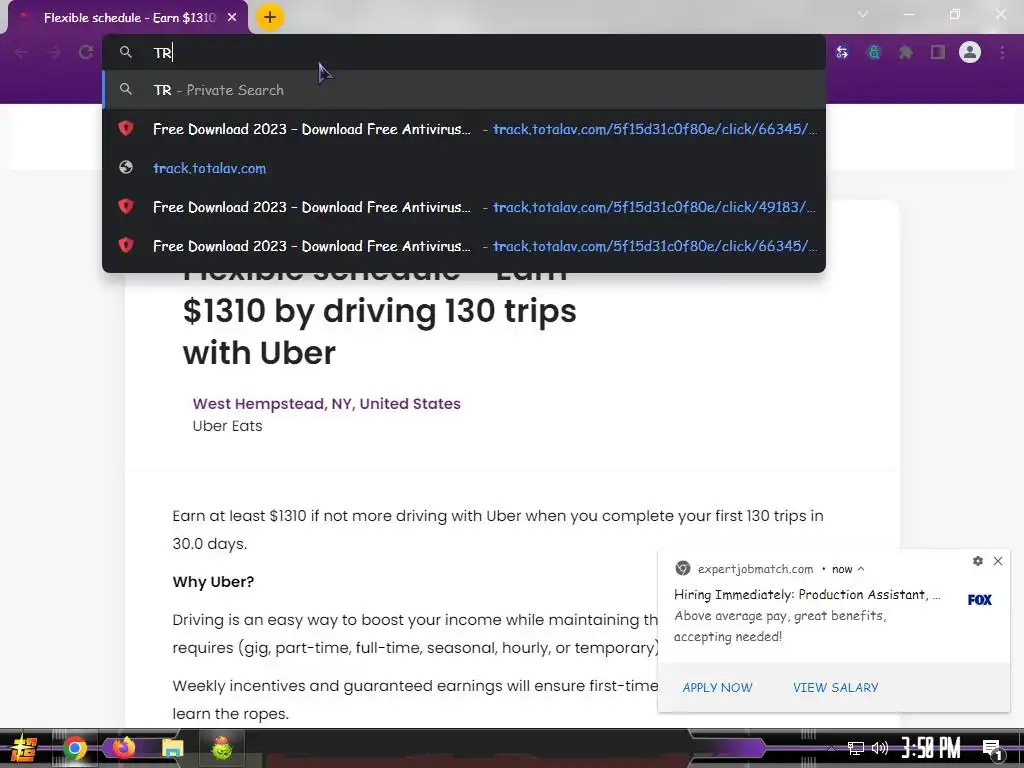
Task: Click VIEW SALARY in the notification
Action: pyautogui.click(x=835, y=688)
